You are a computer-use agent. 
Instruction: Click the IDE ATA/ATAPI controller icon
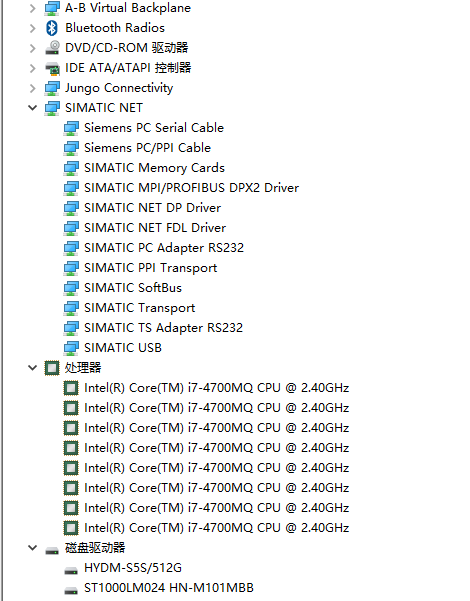[x=52, y=68]
